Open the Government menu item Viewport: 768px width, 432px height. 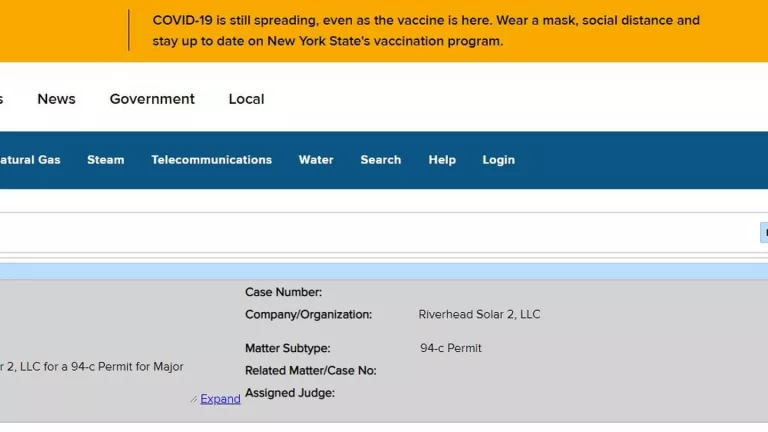[x=152, y=99]
